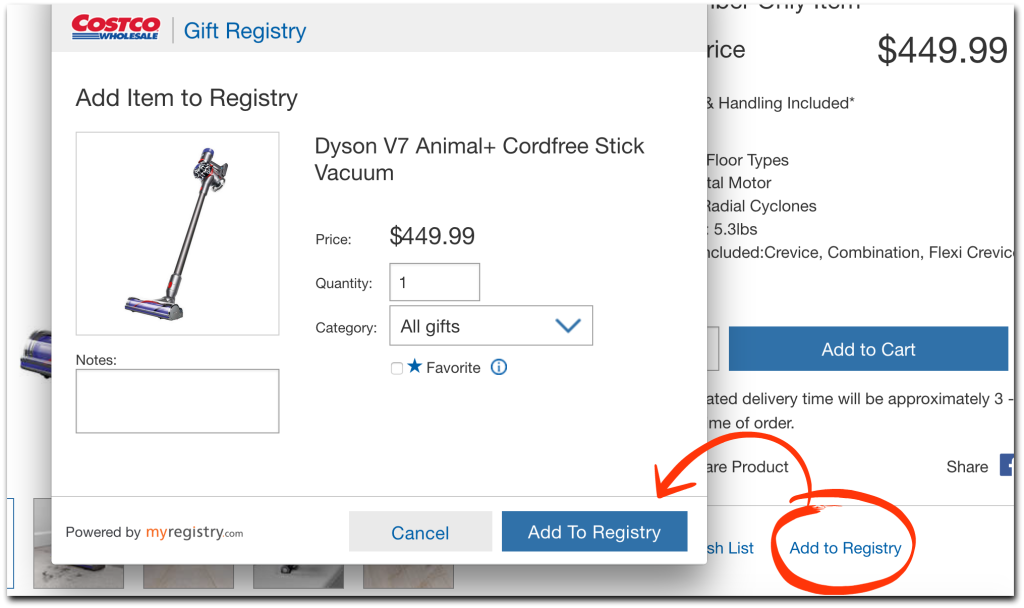The height and width of the screenshot is (608, 1024).
Task: Click the circled Add to Registry link
Action: coord(845,548)
